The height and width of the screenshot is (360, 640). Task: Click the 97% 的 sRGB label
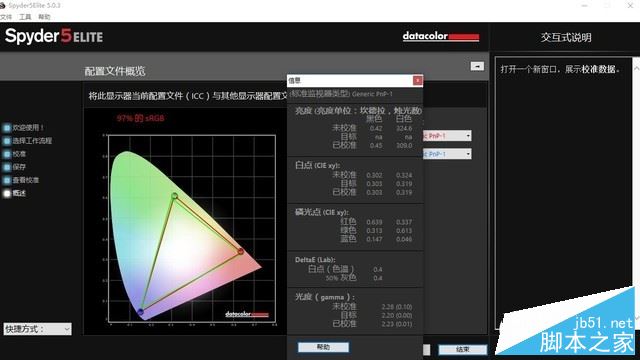pyautogui.click(x=140, y=118)
